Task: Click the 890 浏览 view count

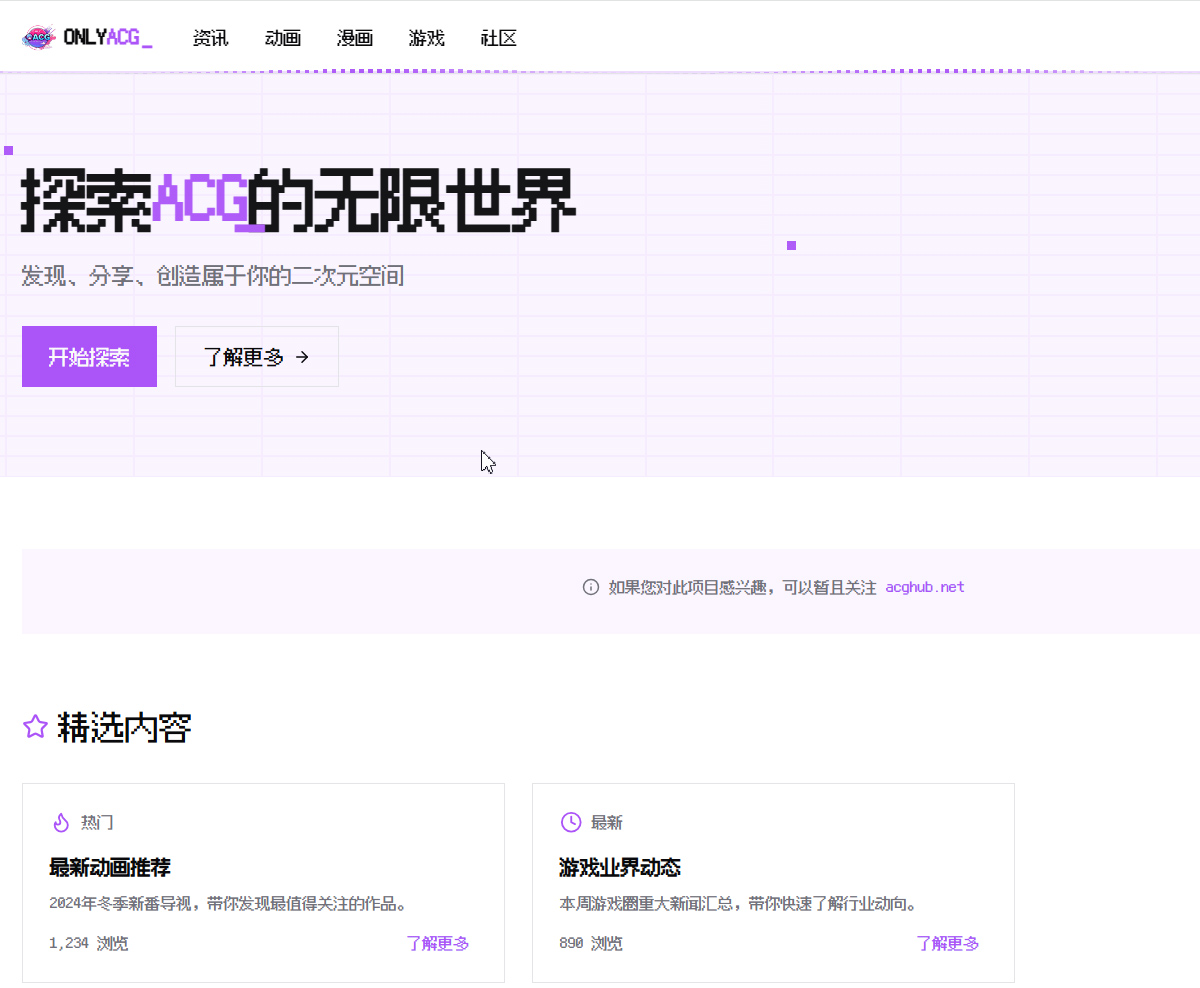Action: [x=591, y=943]
